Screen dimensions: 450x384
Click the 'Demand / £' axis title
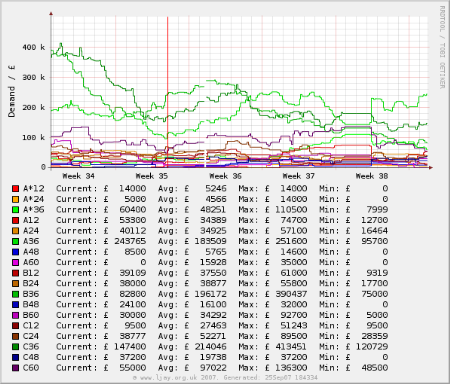click(12, 91)
